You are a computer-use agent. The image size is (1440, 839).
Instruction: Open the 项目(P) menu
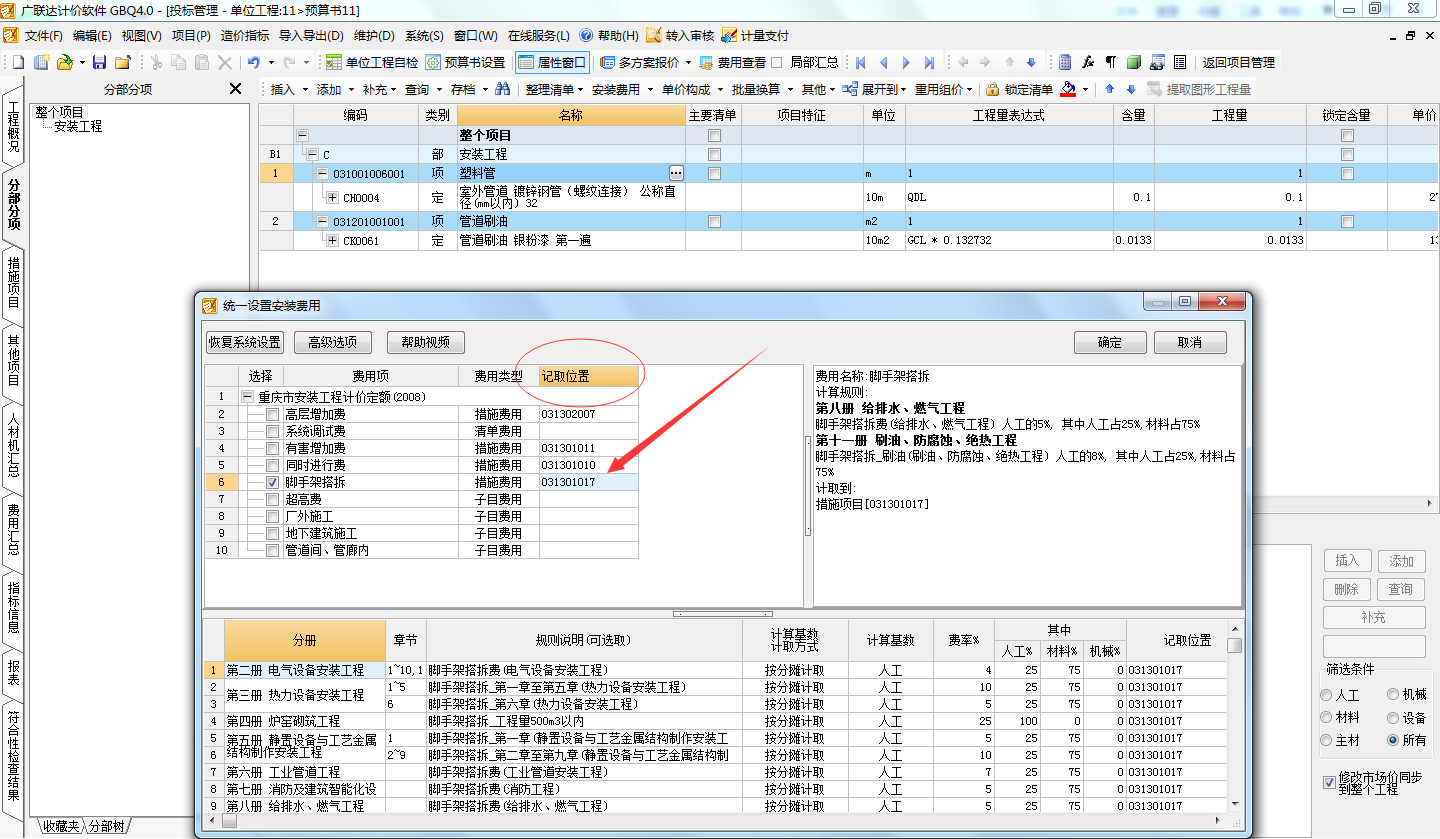pyautogui.click(x=191, y=35)
